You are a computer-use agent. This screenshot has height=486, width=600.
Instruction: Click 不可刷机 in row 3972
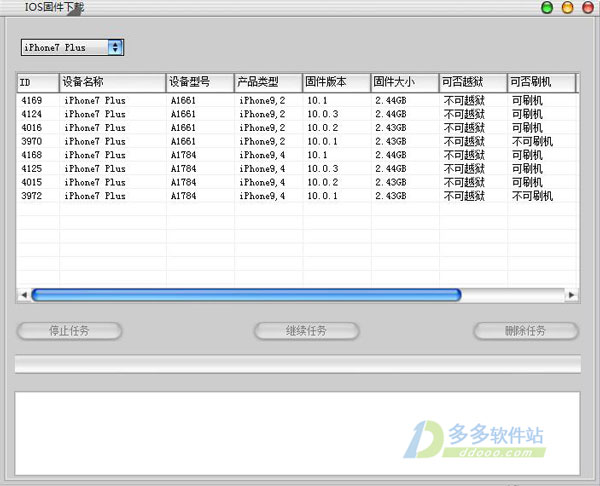(532, 196)
